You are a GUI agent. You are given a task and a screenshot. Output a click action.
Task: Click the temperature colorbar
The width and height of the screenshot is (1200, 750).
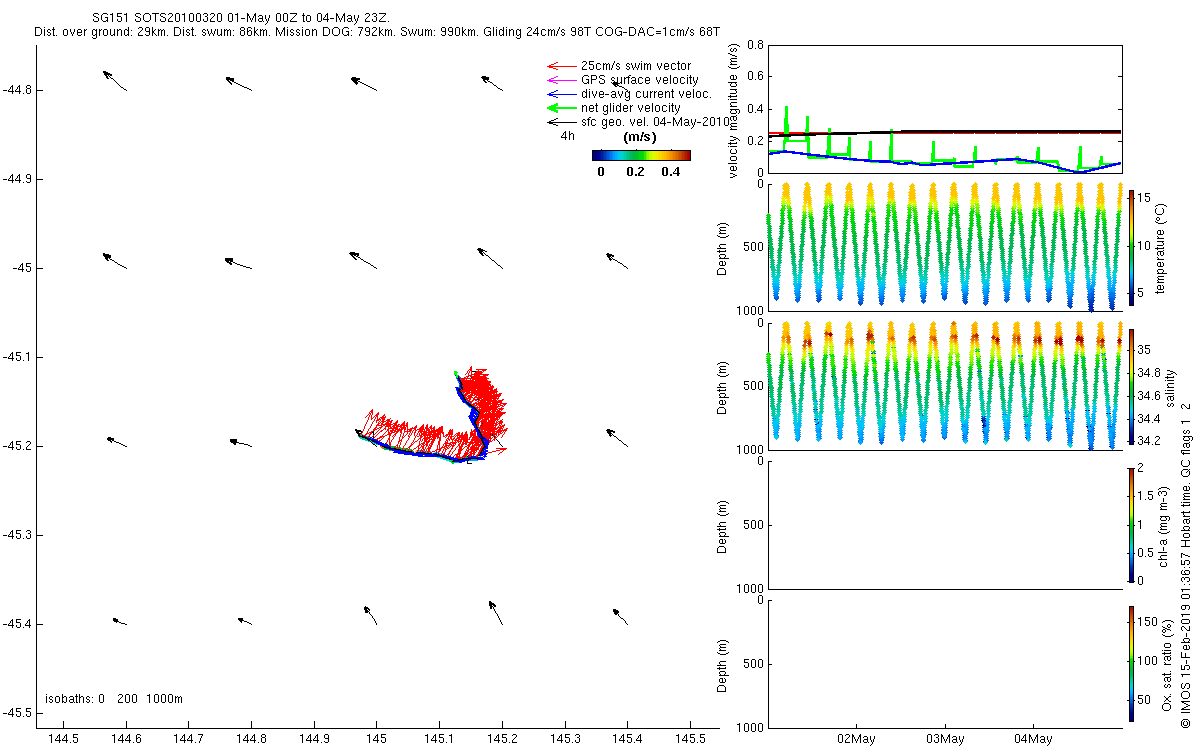tap(1131, 247)
